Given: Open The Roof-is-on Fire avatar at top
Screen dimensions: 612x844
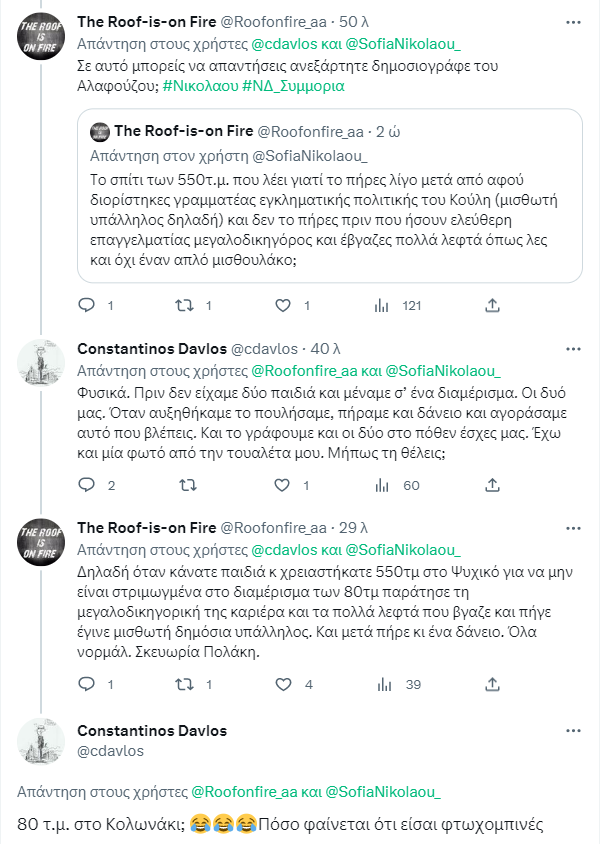Looking at the screenshot, I should tap(41, 37).
